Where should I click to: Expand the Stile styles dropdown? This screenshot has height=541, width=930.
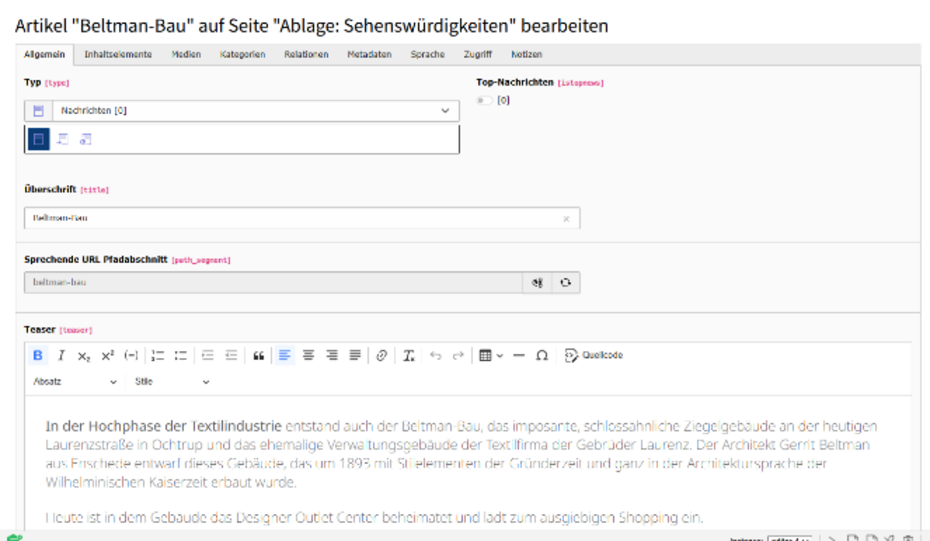(172, 382)
